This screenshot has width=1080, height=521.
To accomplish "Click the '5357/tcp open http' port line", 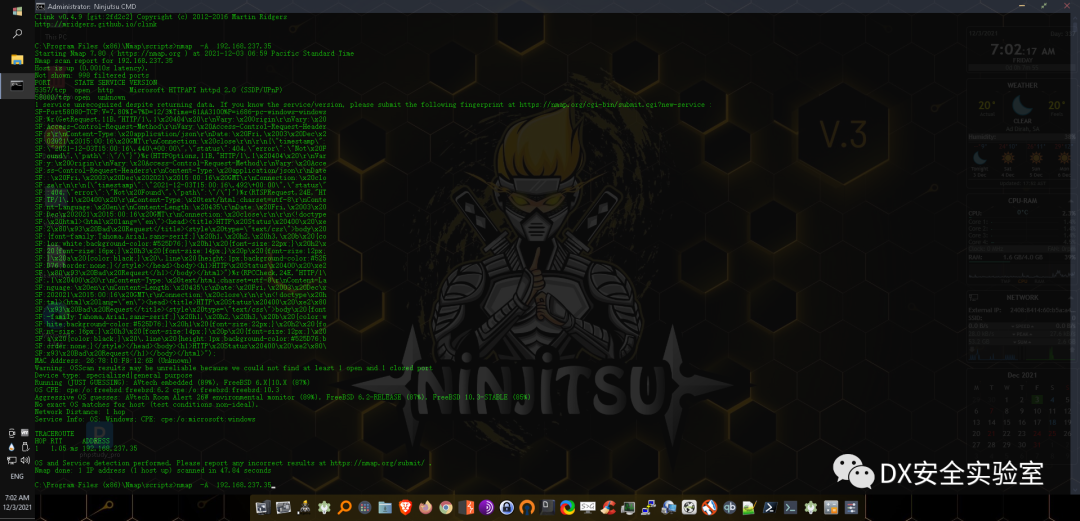I will click(158, 90).
